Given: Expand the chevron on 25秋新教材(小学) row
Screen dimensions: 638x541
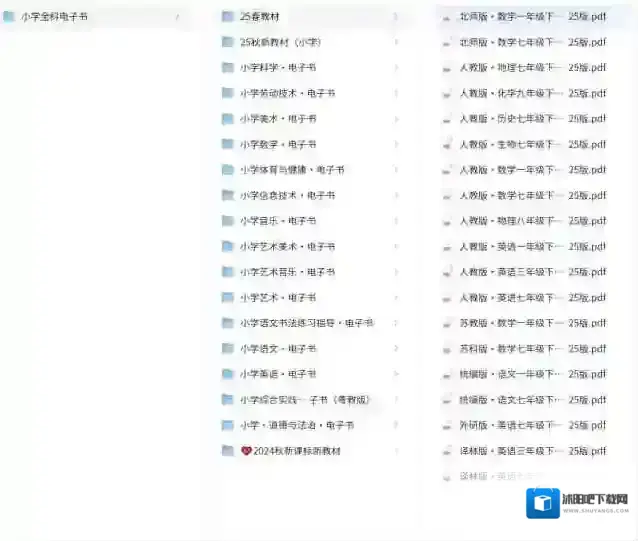Looking at the screenshot, I should pyautogui.click(x=396, y=42).
